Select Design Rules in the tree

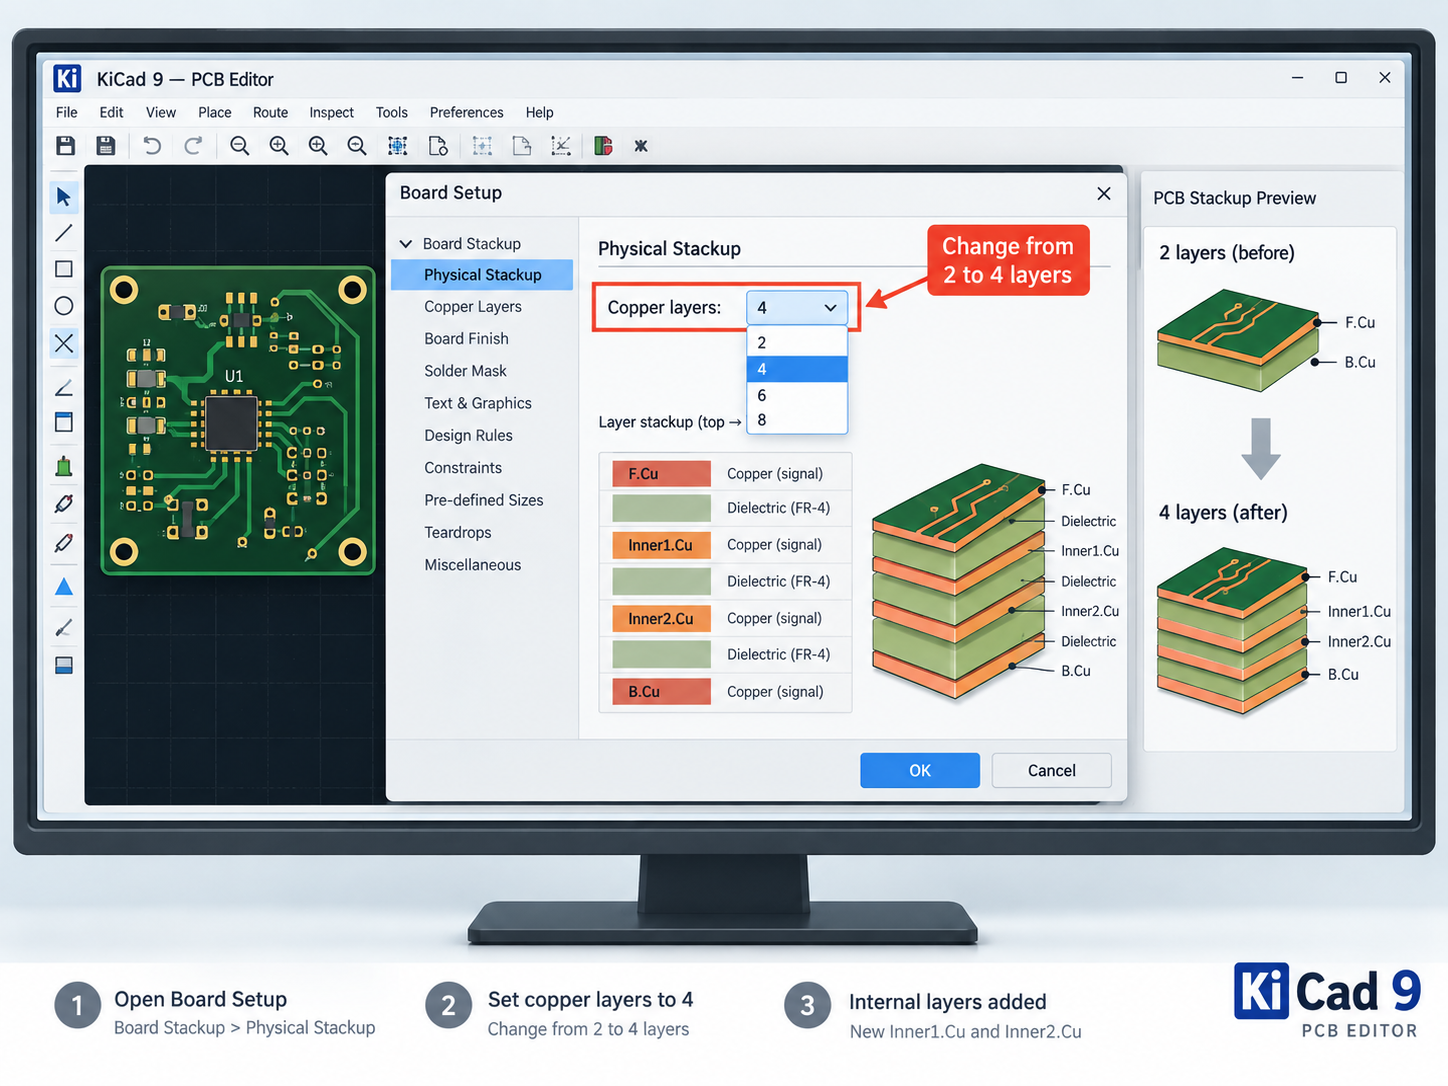(468, 435)
